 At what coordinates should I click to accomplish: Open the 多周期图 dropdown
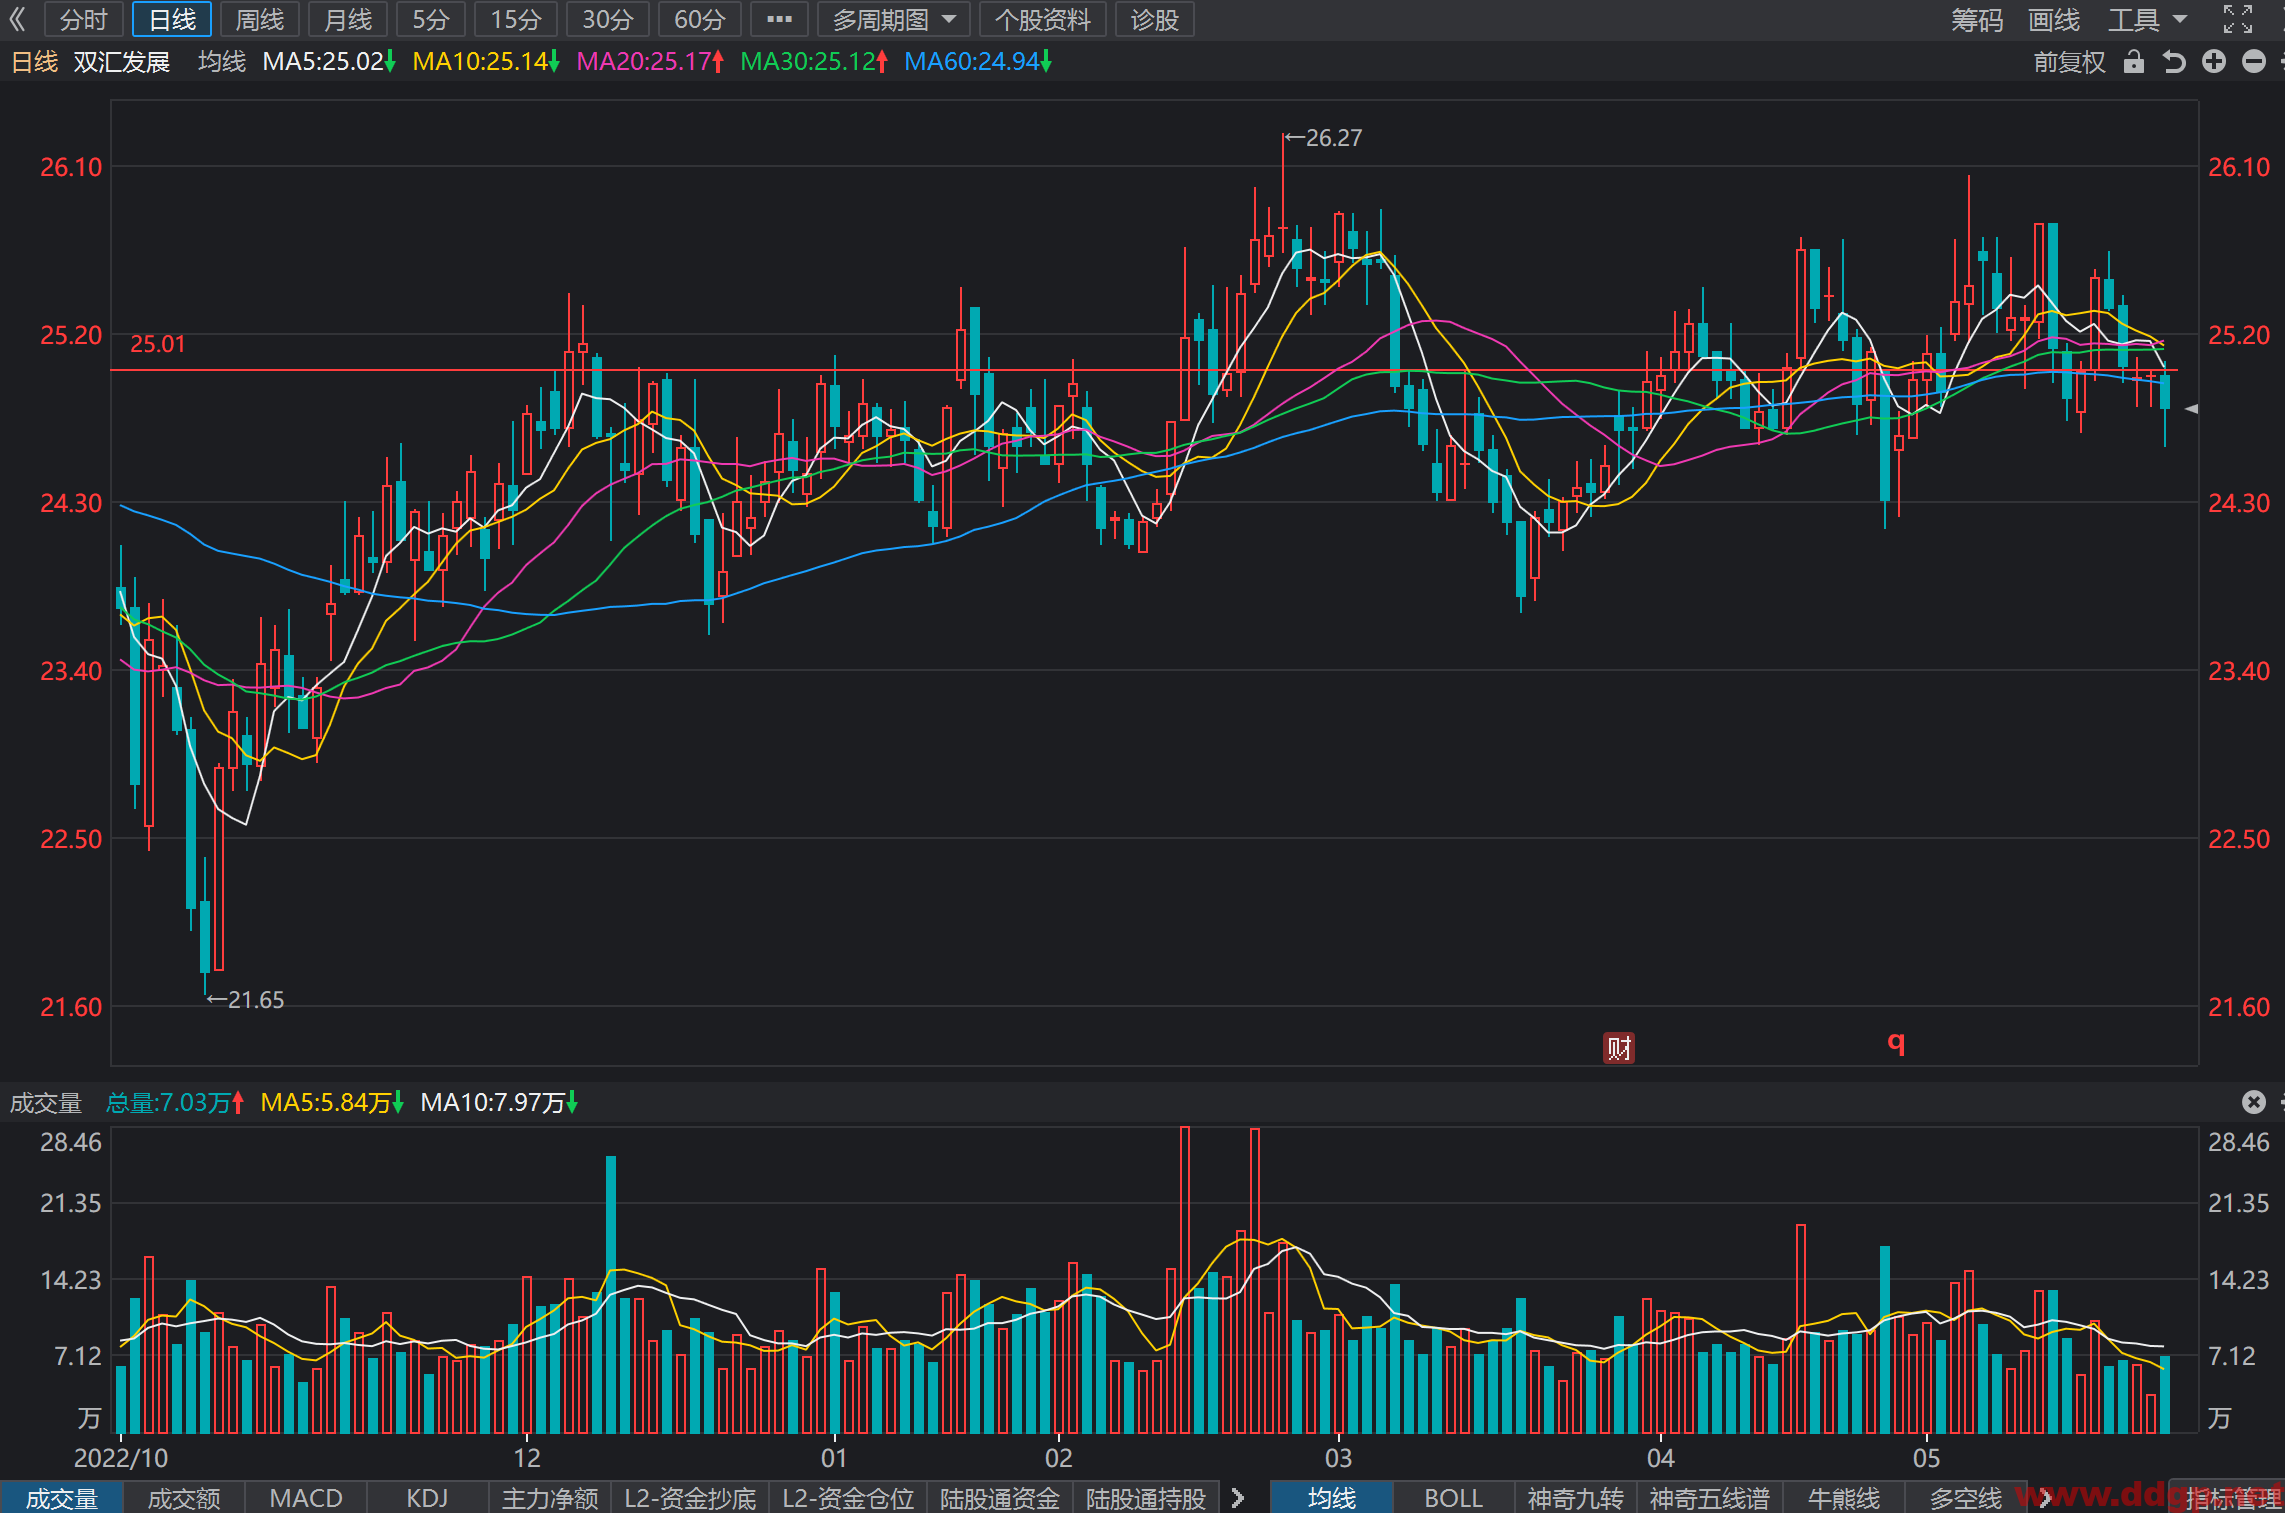click(894, 19)
